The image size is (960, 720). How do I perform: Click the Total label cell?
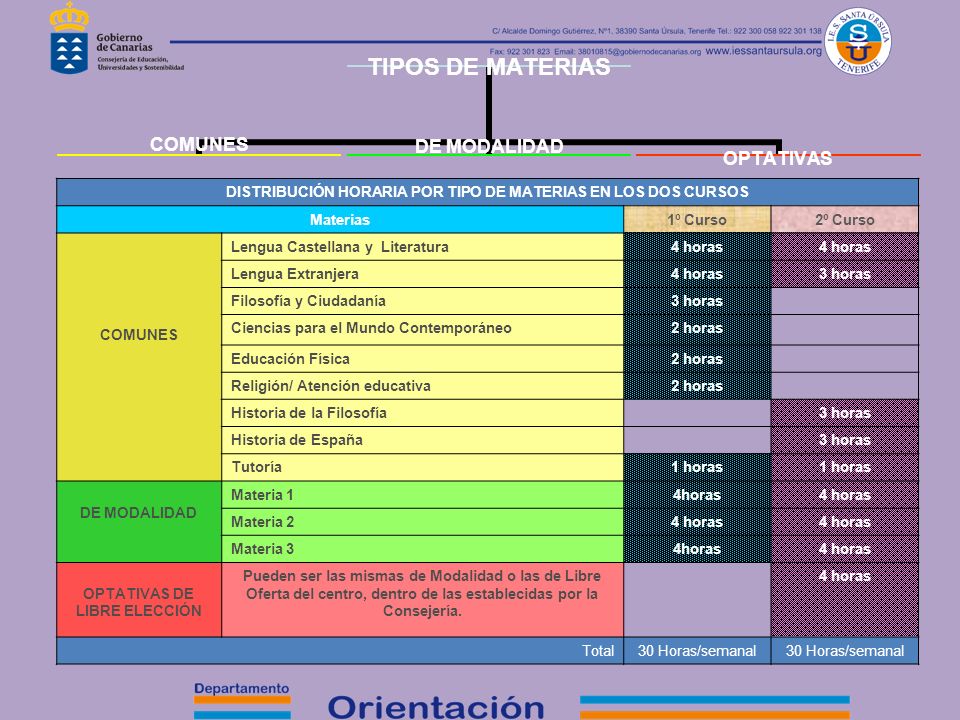pyautogui.click(x=340, y=651)
